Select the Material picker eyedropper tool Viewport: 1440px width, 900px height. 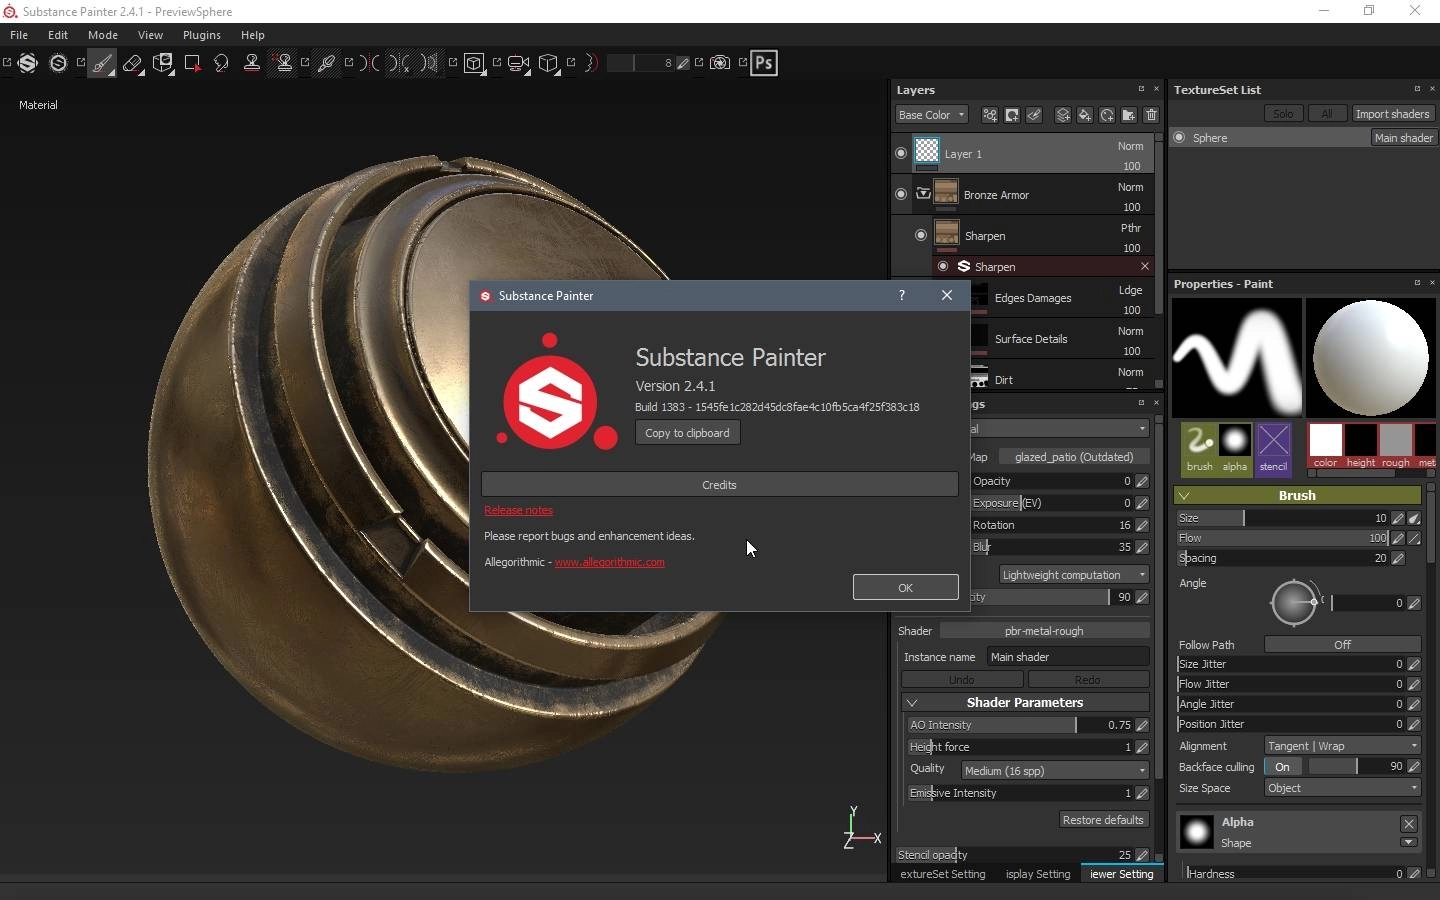(326, 63)
